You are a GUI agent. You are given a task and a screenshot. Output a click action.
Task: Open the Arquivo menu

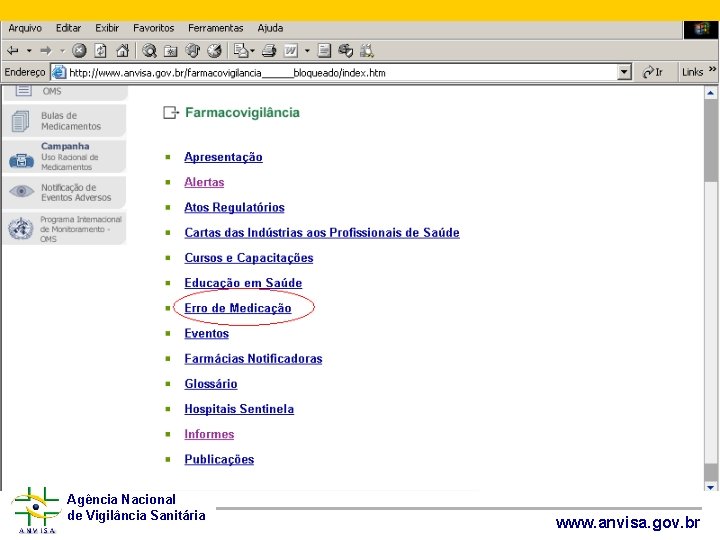click(x=25, y=28)
